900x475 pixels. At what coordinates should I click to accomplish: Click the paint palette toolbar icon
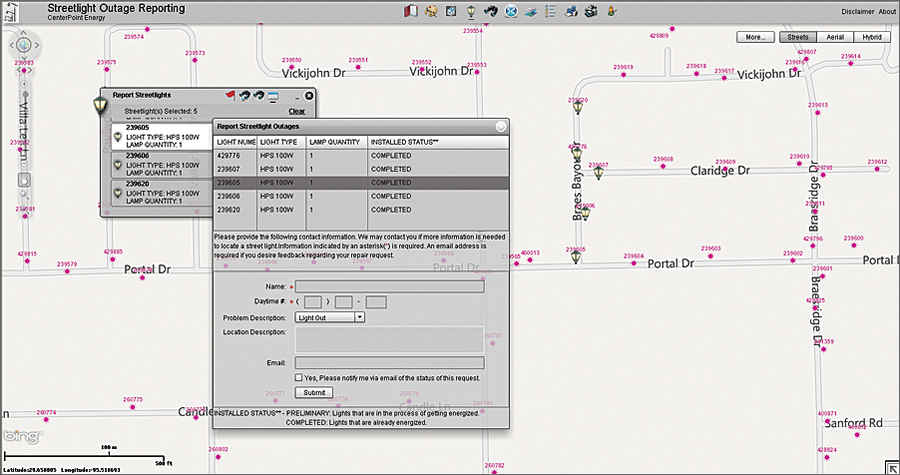coord(431,12)
